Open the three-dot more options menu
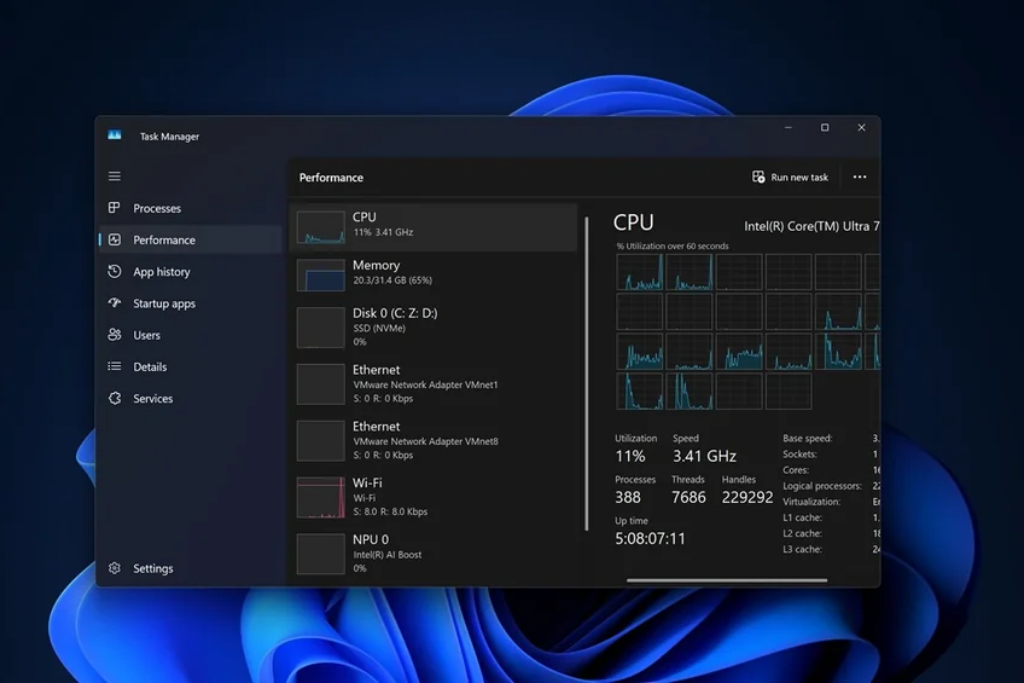This screenshot has width=1024, height=683. (x=859, y=177)
